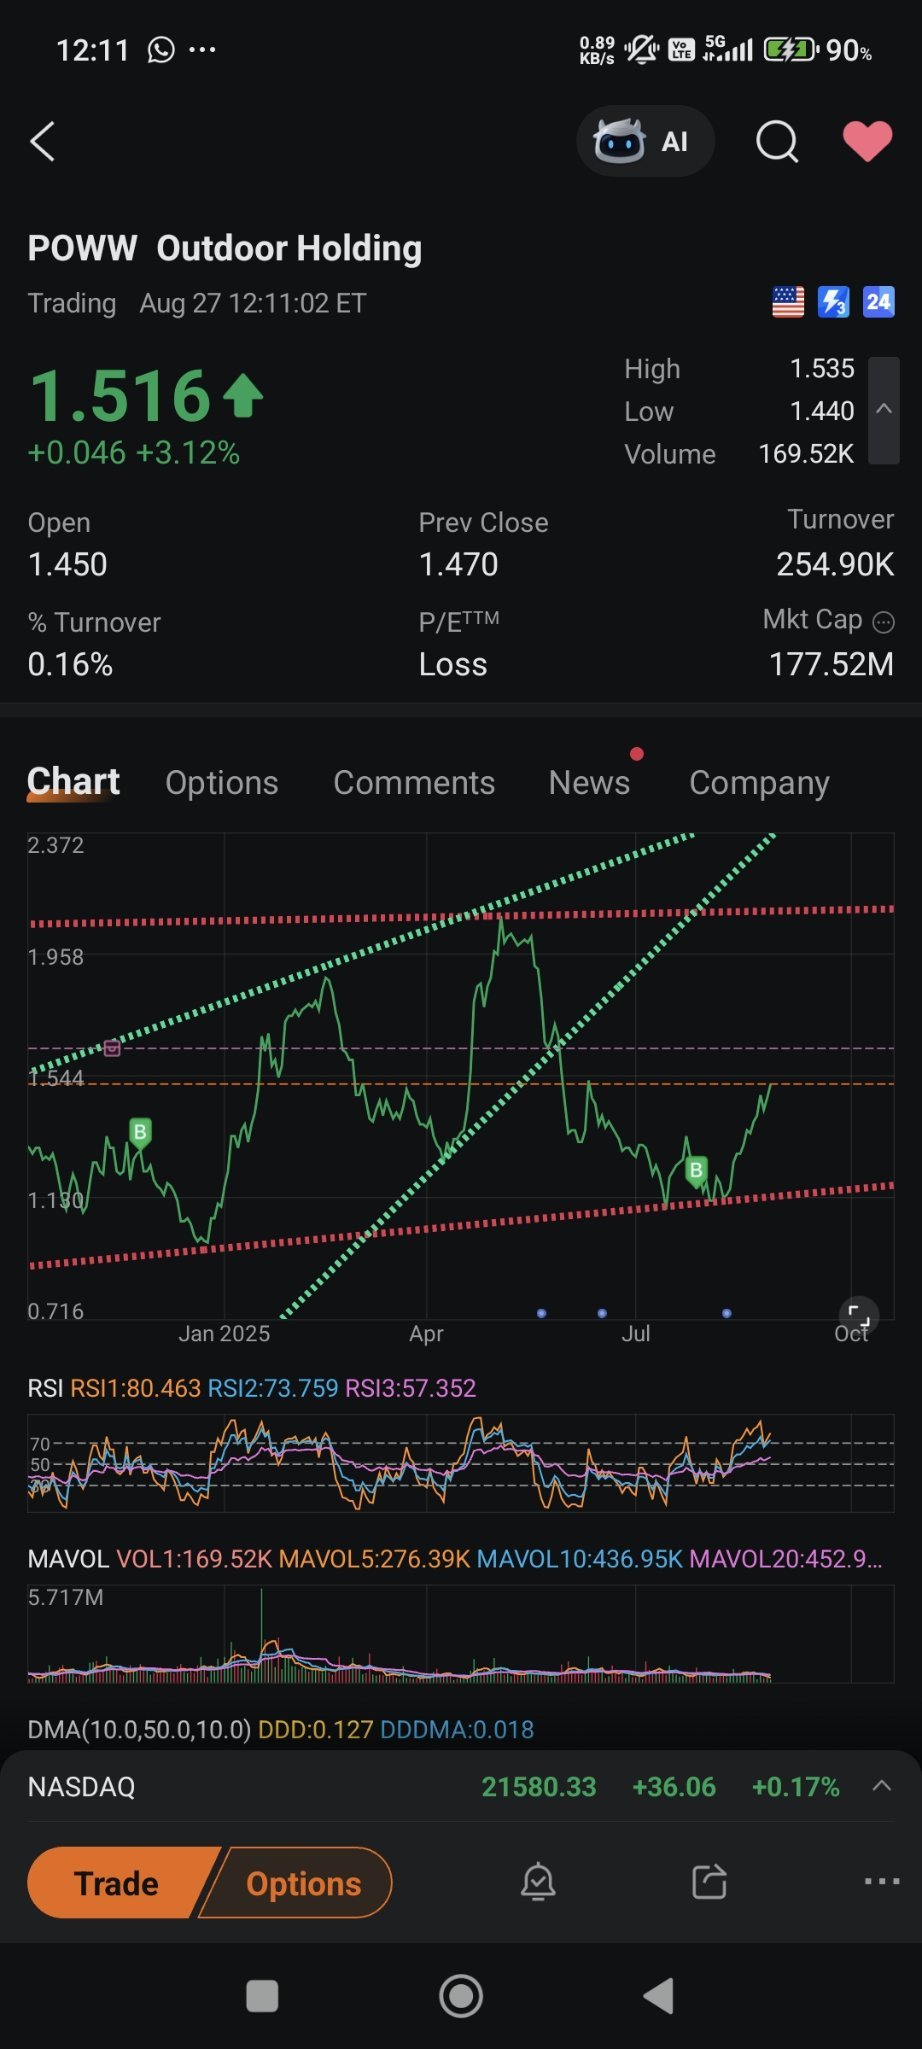Open the News tab
The width and height of the screenshot is (922, 2049).
589,783
